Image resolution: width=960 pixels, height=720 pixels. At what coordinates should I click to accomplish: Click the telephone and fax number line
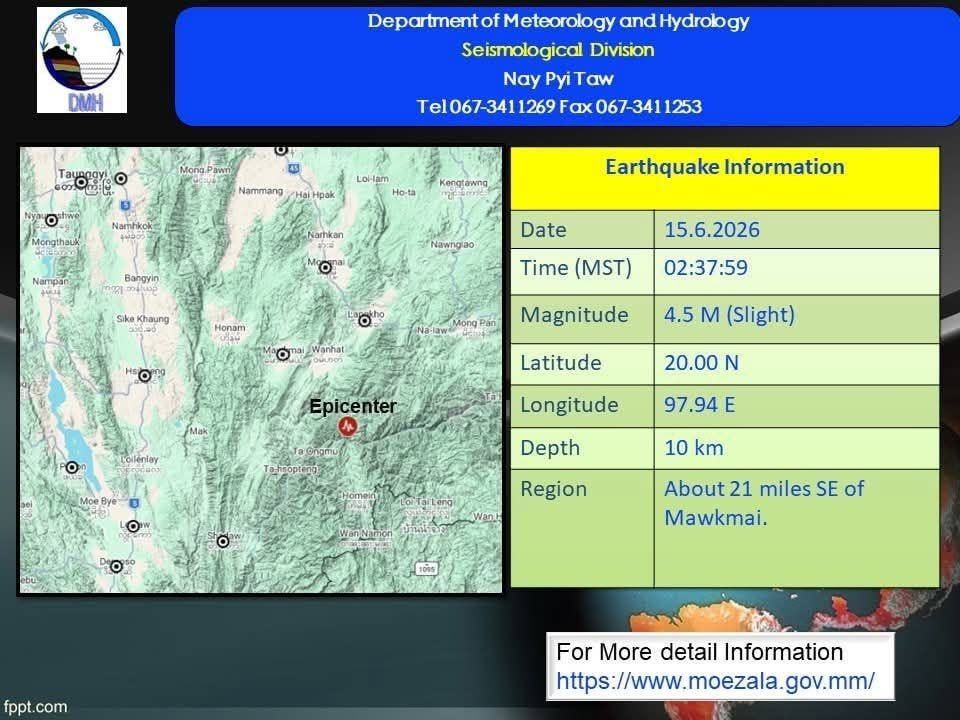point(559,107)
